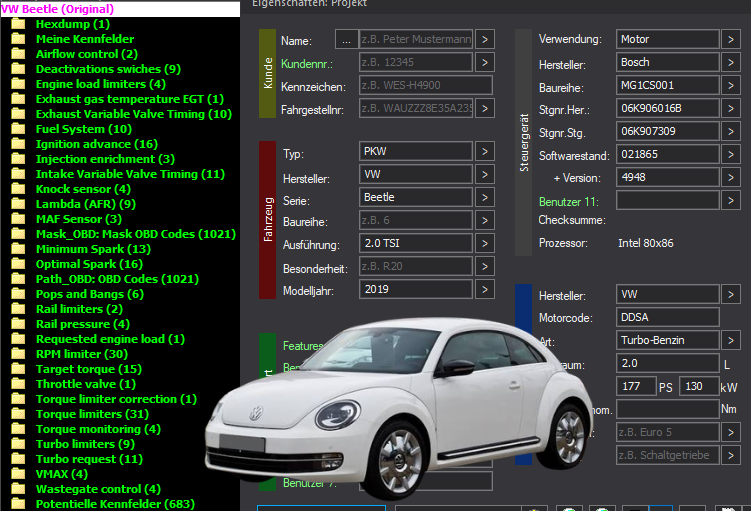The width and height of the screenshot is (751, 511).
Task: Open arrow beside z.B. Schaltgetriebe field
Action: tap(730, 455)
